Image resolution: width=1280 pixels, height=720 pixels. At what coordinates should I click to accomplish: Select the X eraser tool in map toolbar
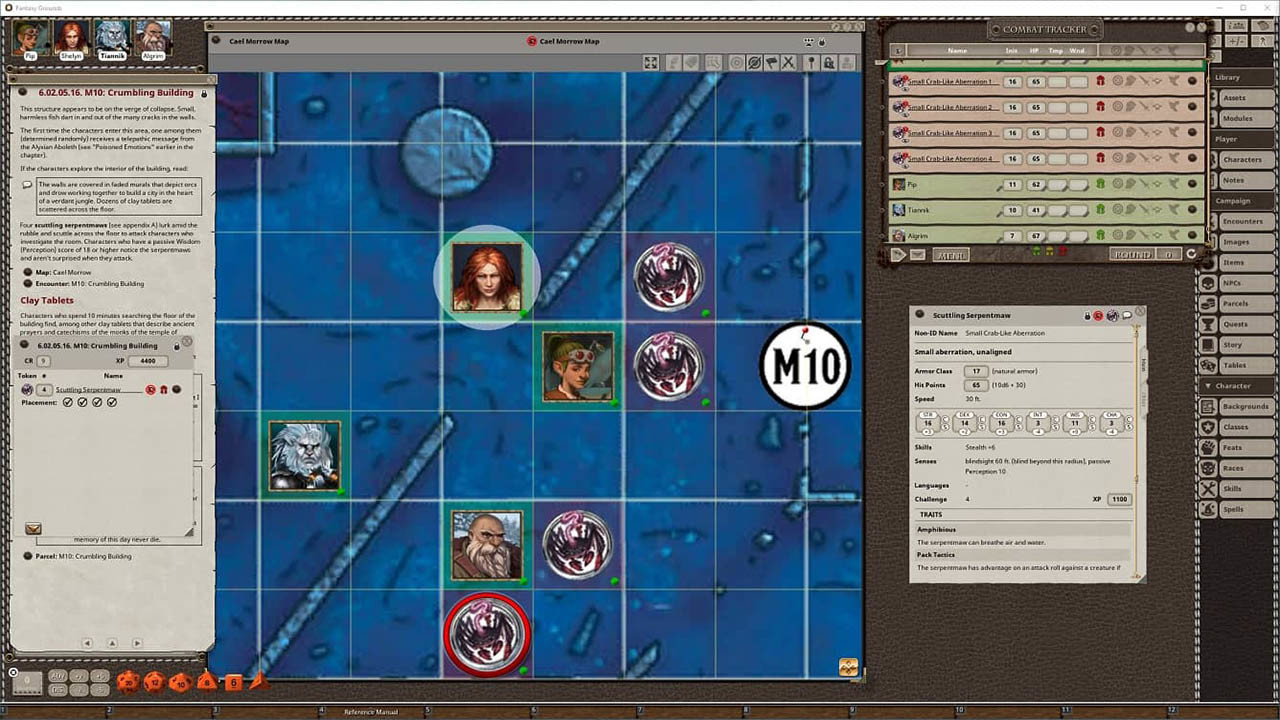click(788, 63)
